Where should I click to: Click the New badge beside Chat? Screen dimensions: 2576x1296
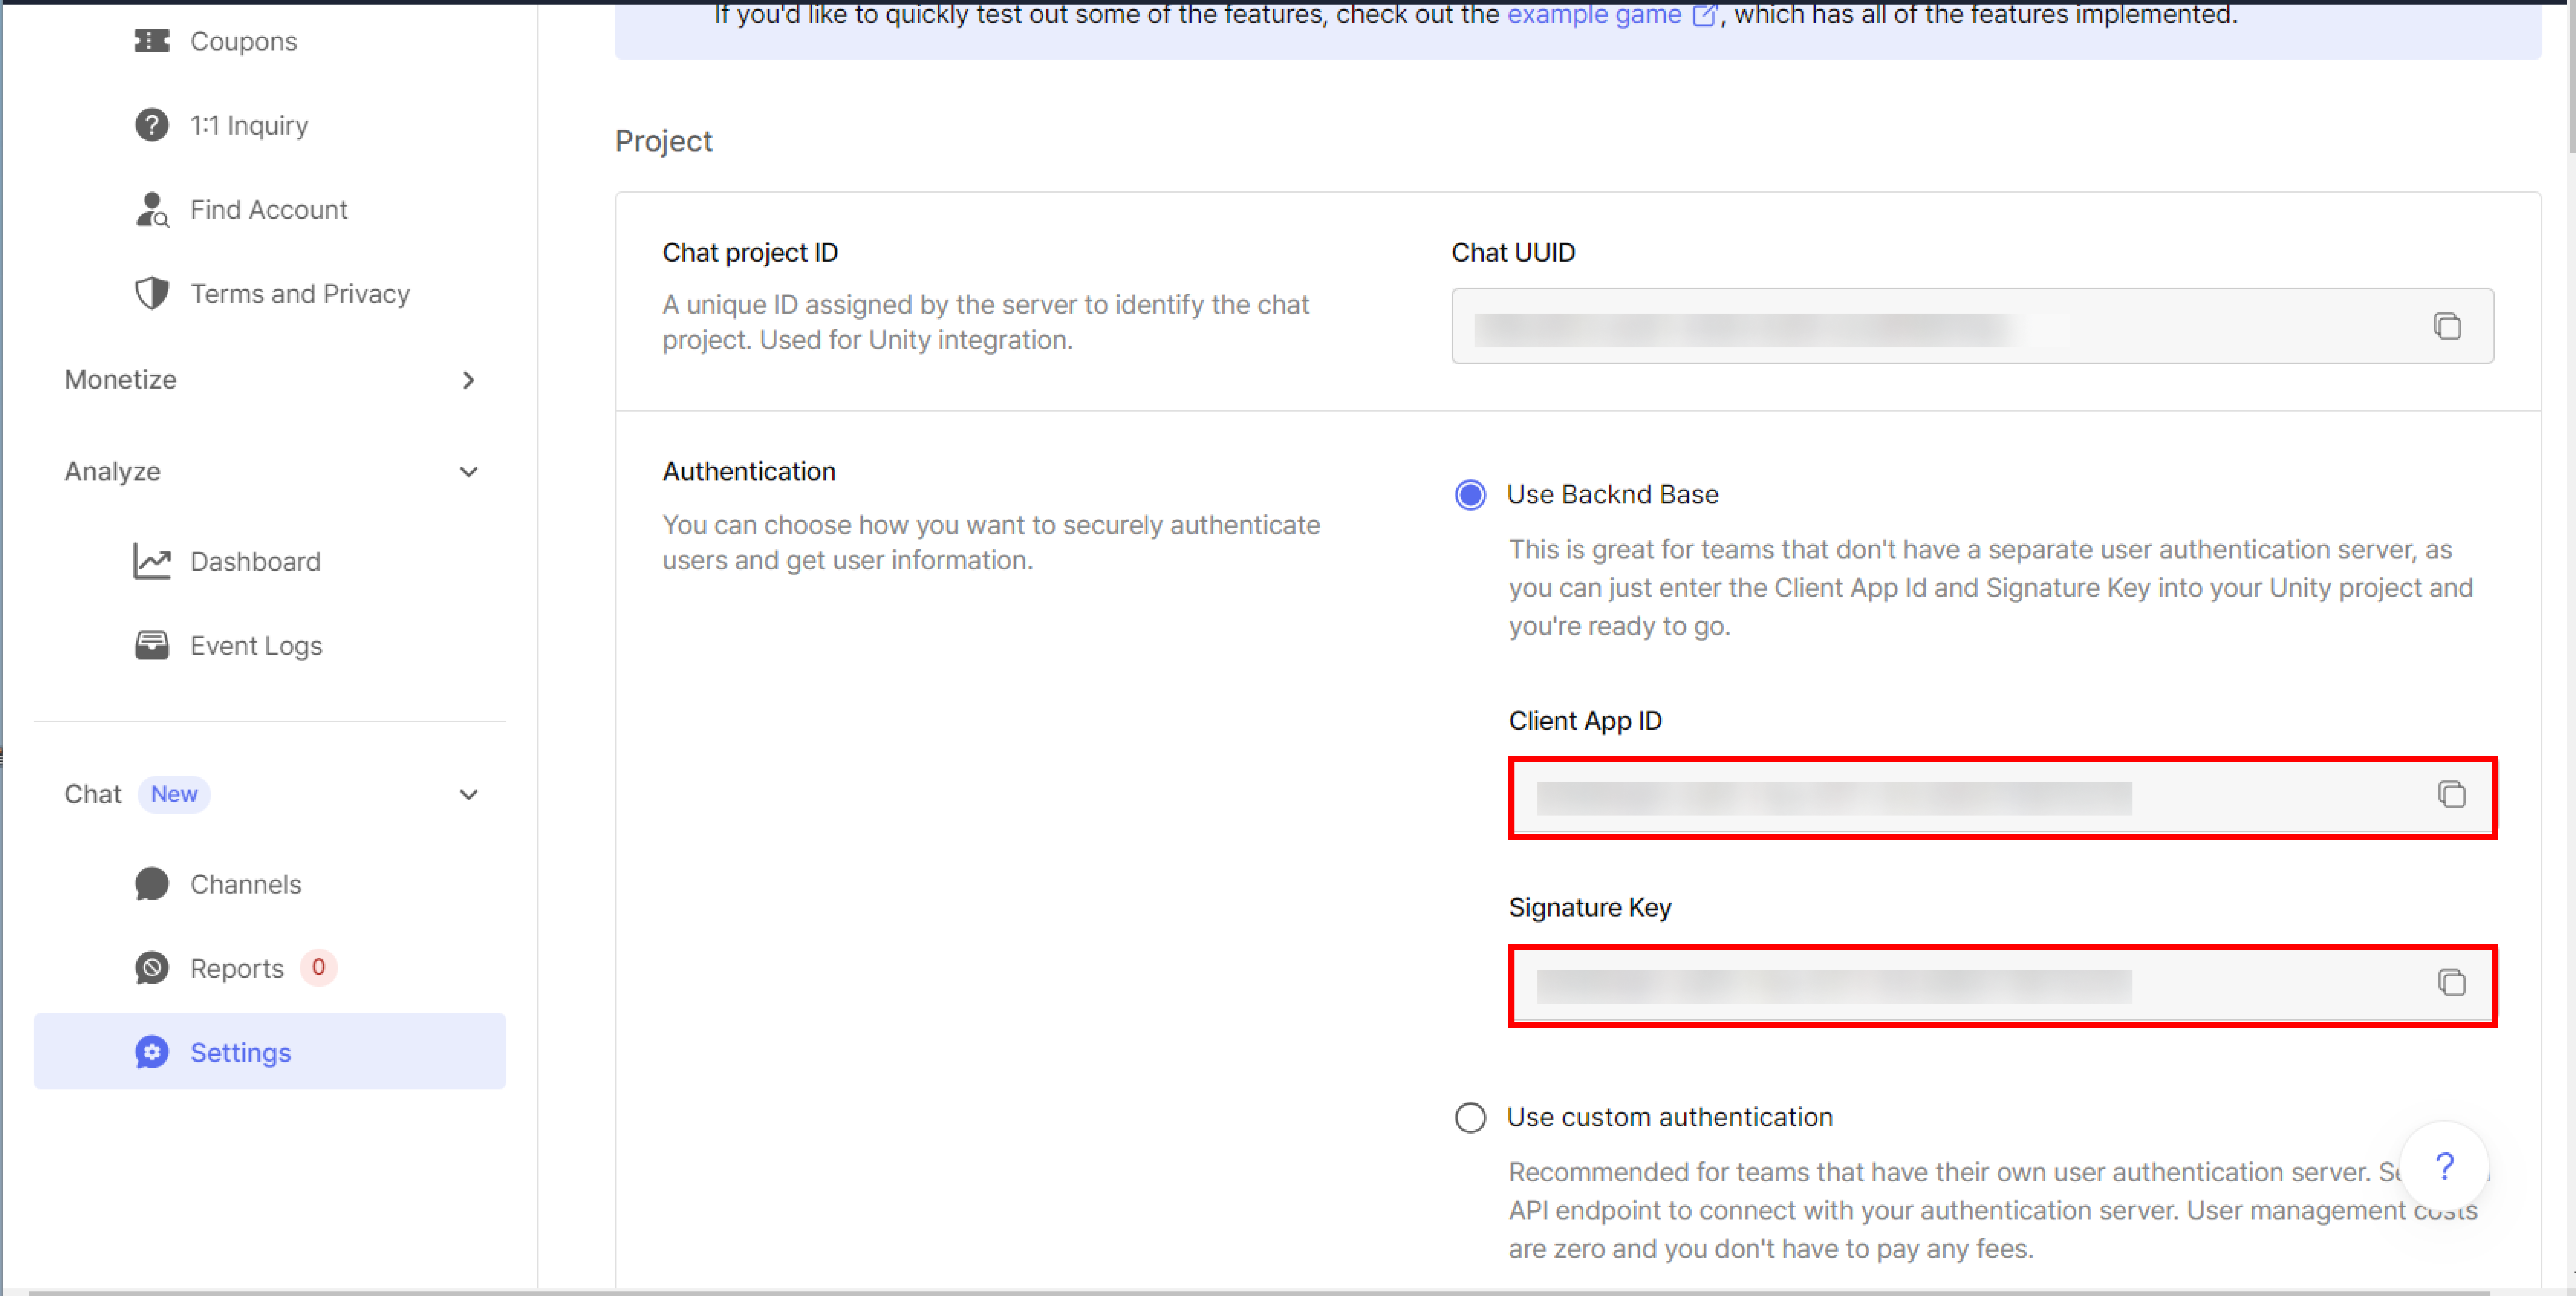(174, 794)
